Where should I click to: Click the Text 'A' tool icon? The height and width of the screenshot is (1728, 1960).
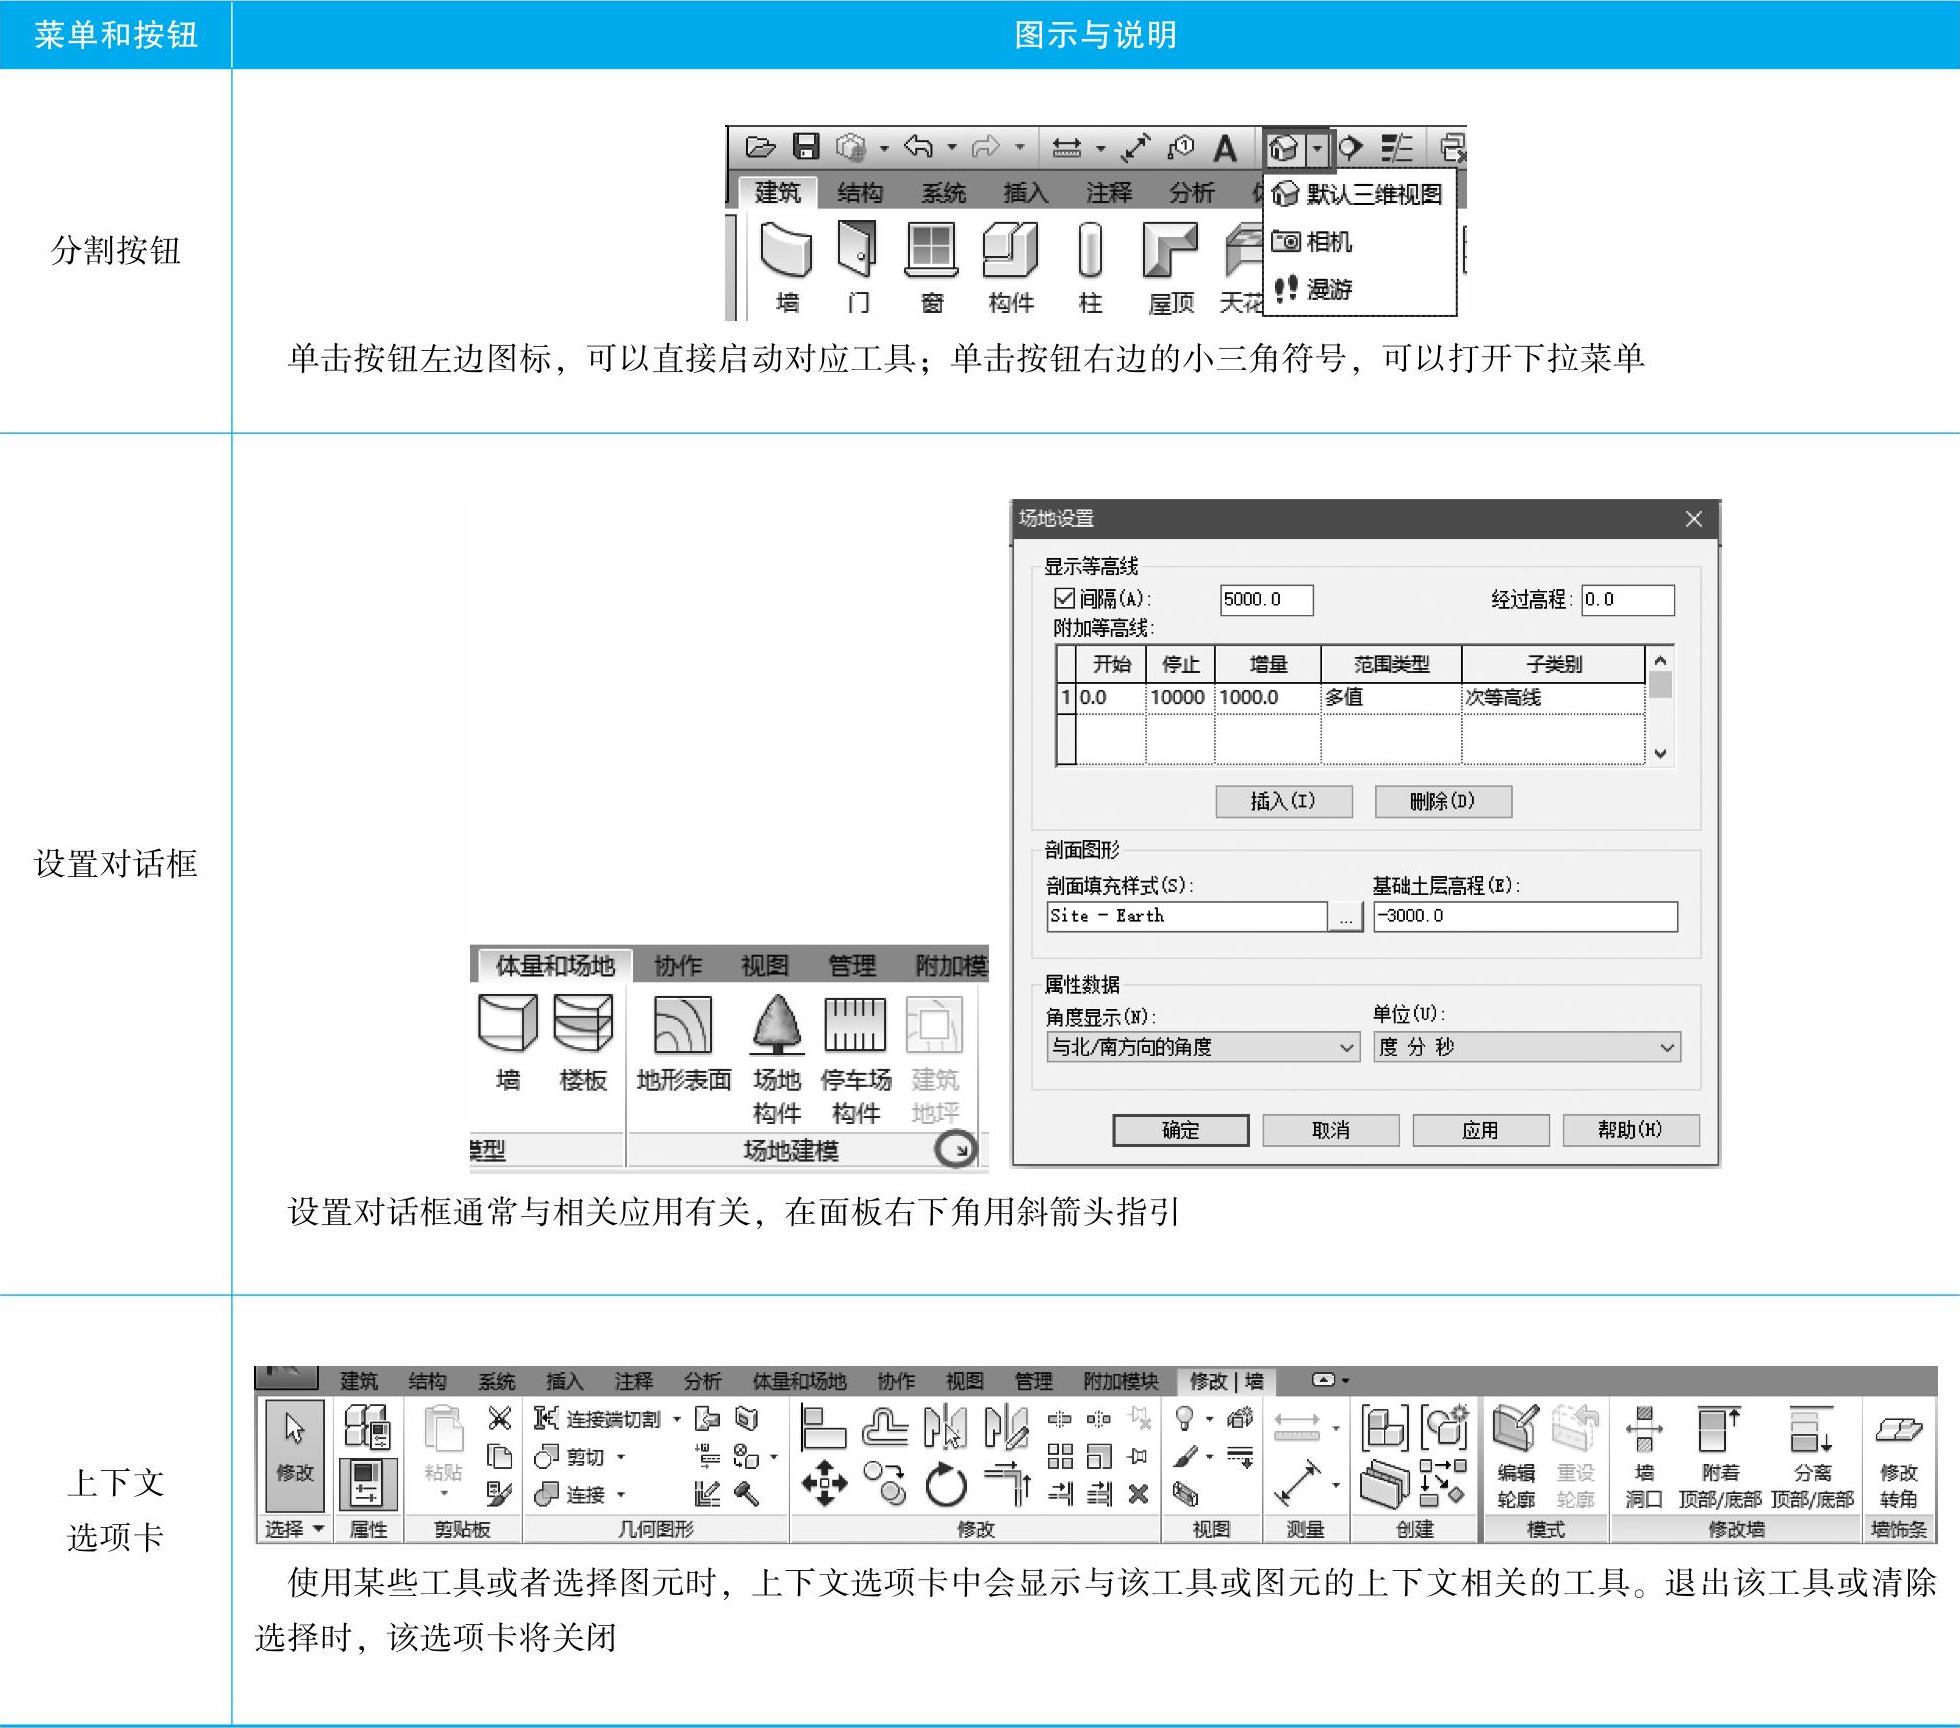coord(1224,148)
